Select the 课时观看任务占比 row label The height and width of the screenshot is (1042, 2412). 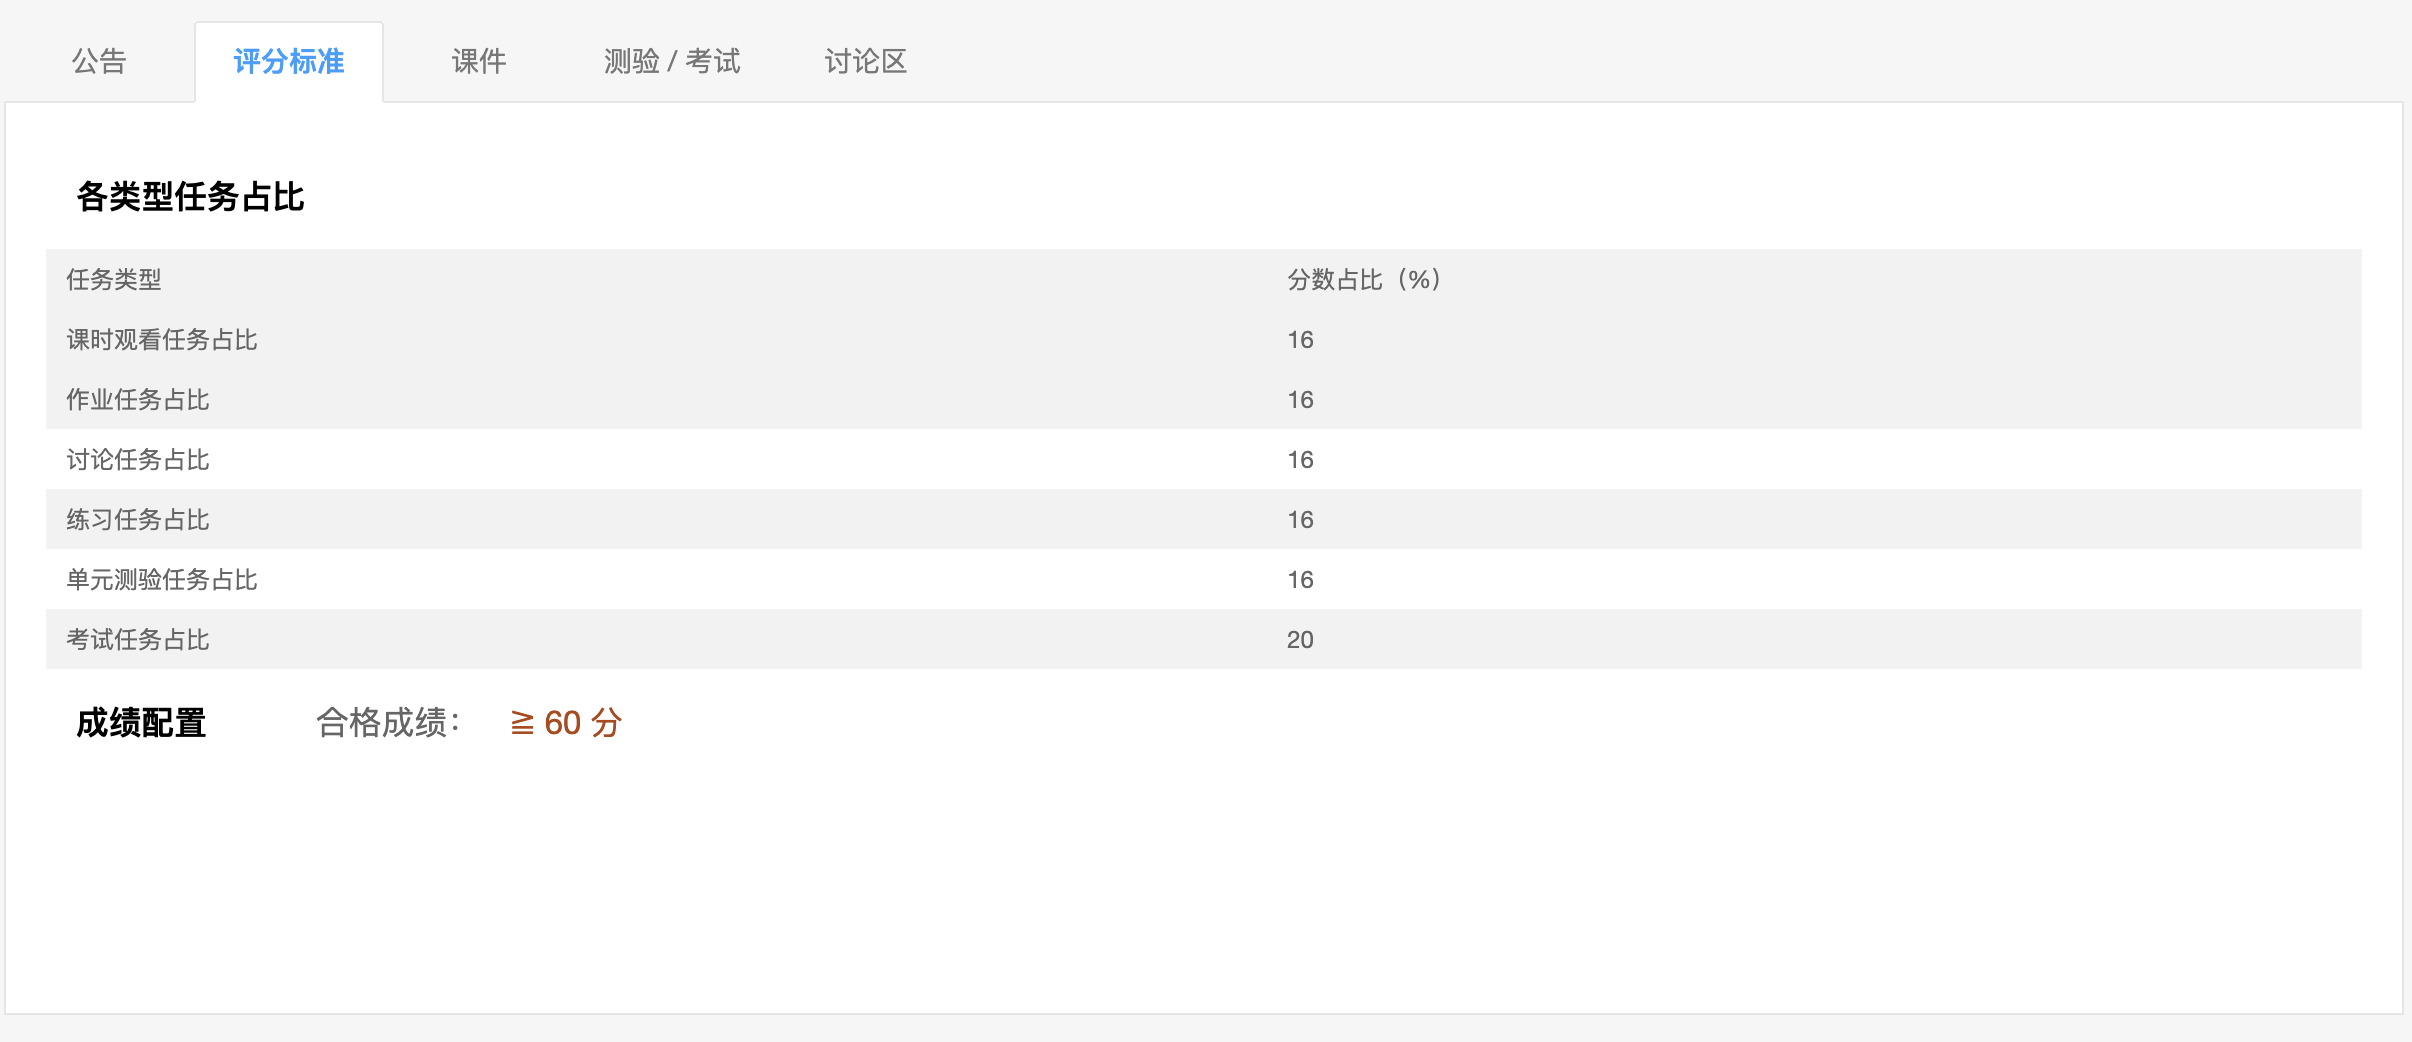(x=162, y=340)
